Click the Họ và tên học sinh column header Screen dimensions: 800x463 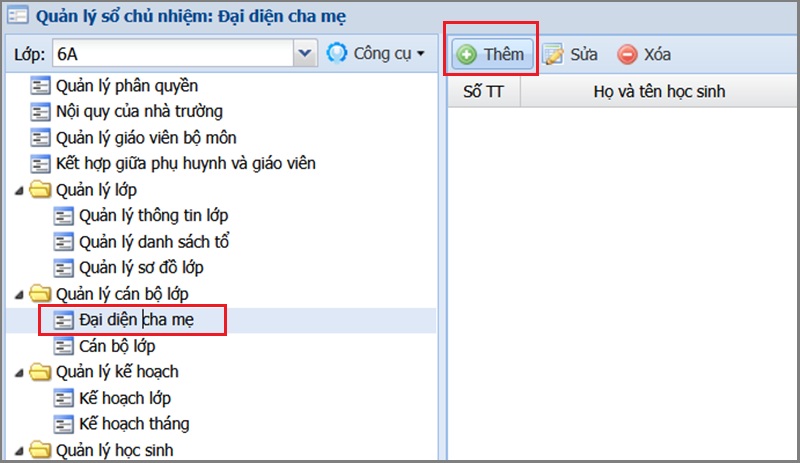[x=659, y=91]
